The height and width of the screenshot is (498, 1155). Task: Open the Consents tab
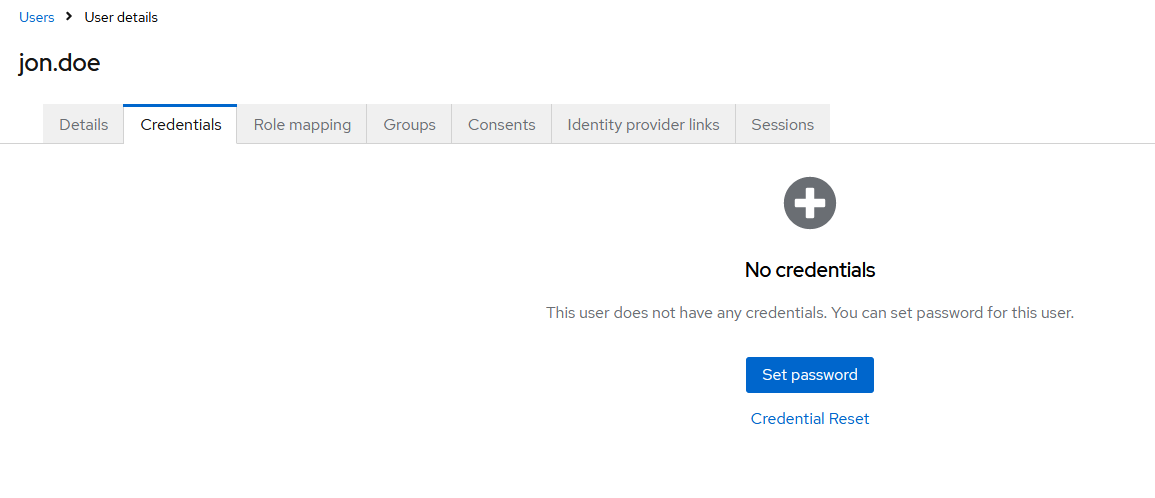pyautogui.click(x=501, y=125)
